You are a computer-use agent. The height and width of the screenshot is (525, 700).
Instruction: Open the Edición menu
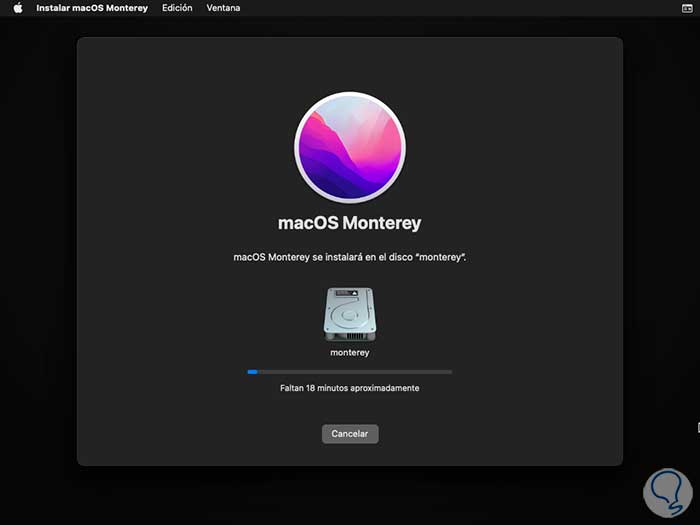(177, 8)
